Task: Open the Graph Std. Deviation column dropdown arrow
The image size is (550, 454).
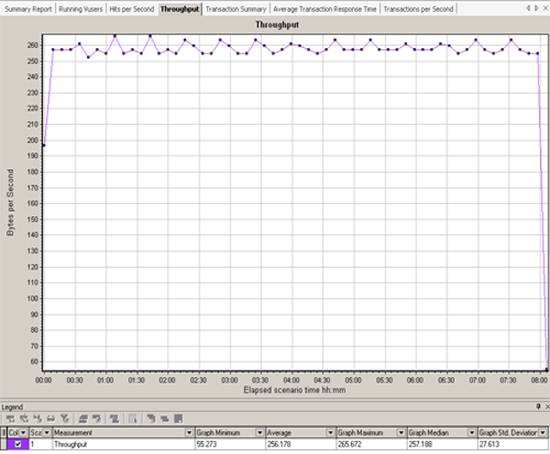Action: pyautogui.click(x=543, y=433)
